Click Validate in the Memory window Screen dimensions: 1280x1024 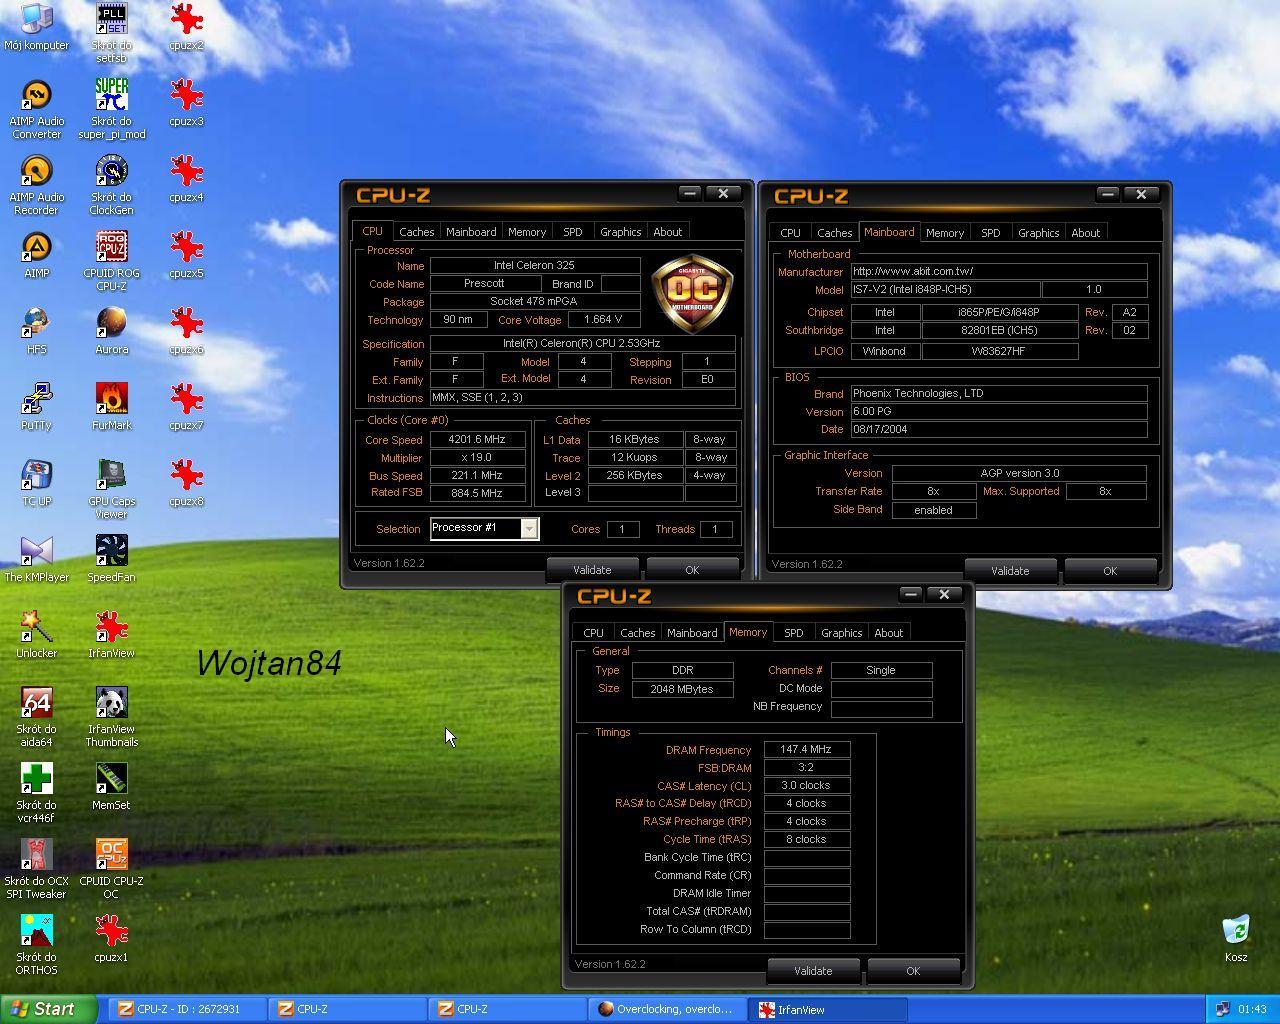coord(813,970)
